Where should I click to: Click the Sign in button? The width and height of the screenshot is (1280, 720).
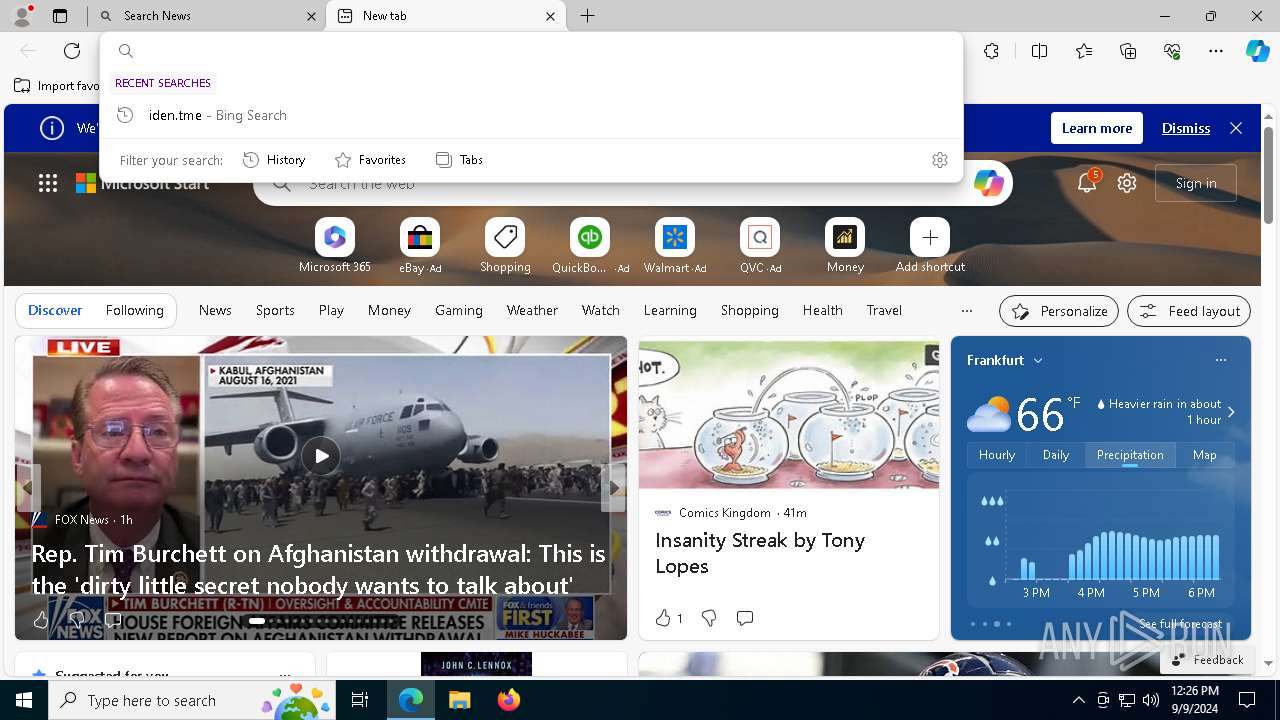click(x=1196, y=183)
